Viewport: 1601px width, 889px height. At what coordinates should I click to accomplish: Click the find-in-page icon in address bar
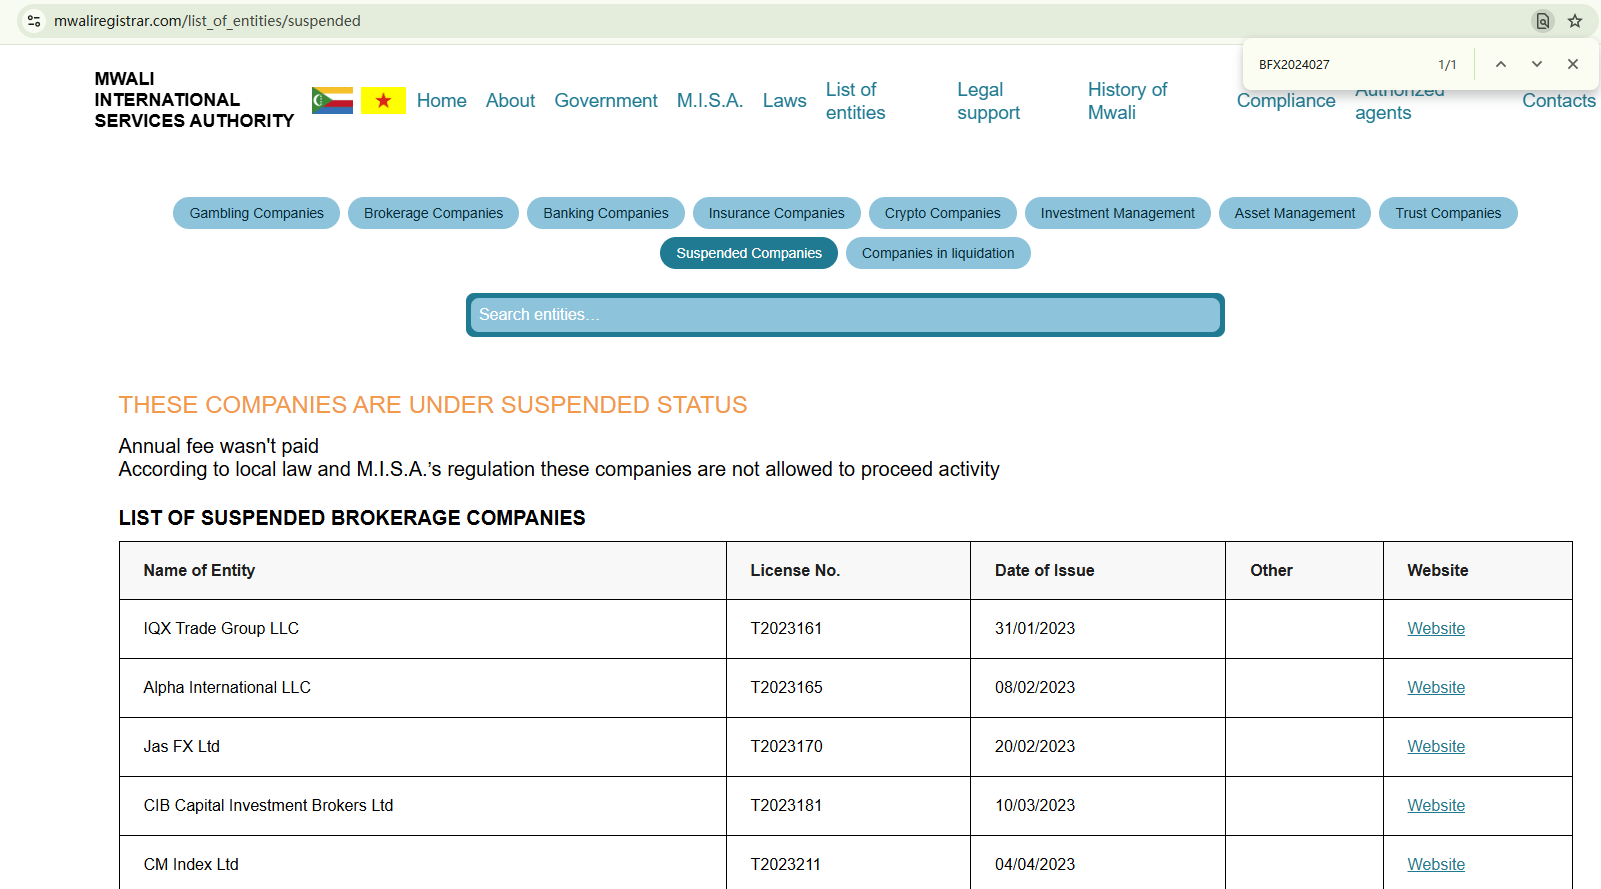(x=1543, y=21)
